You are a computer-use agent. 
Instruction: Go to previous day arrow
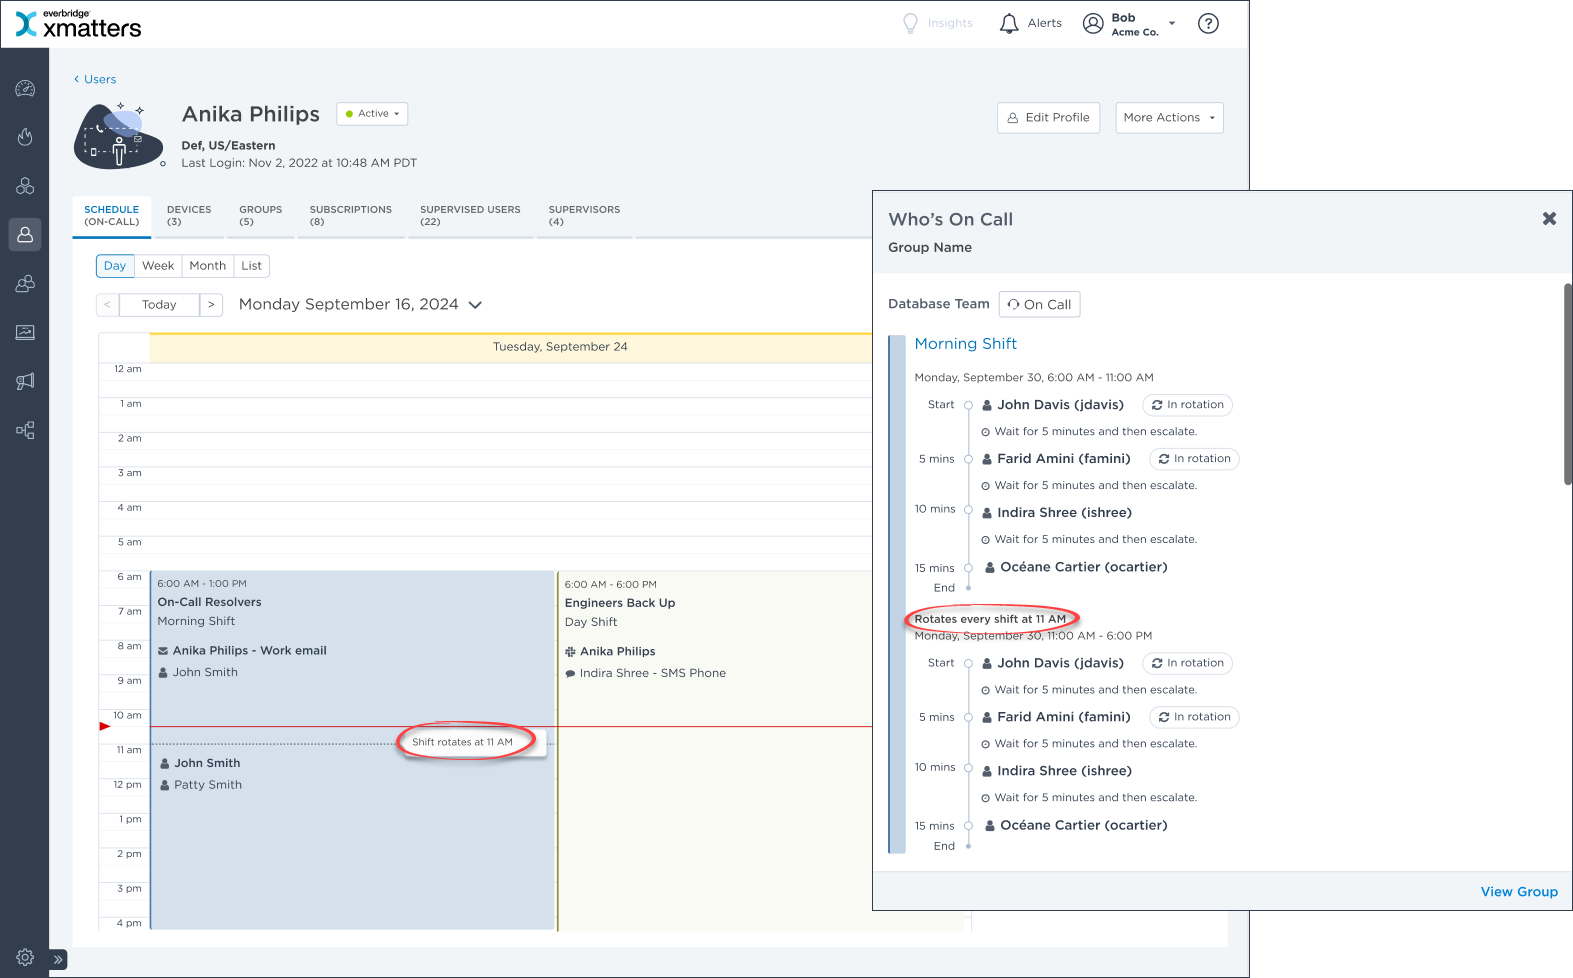107,305
